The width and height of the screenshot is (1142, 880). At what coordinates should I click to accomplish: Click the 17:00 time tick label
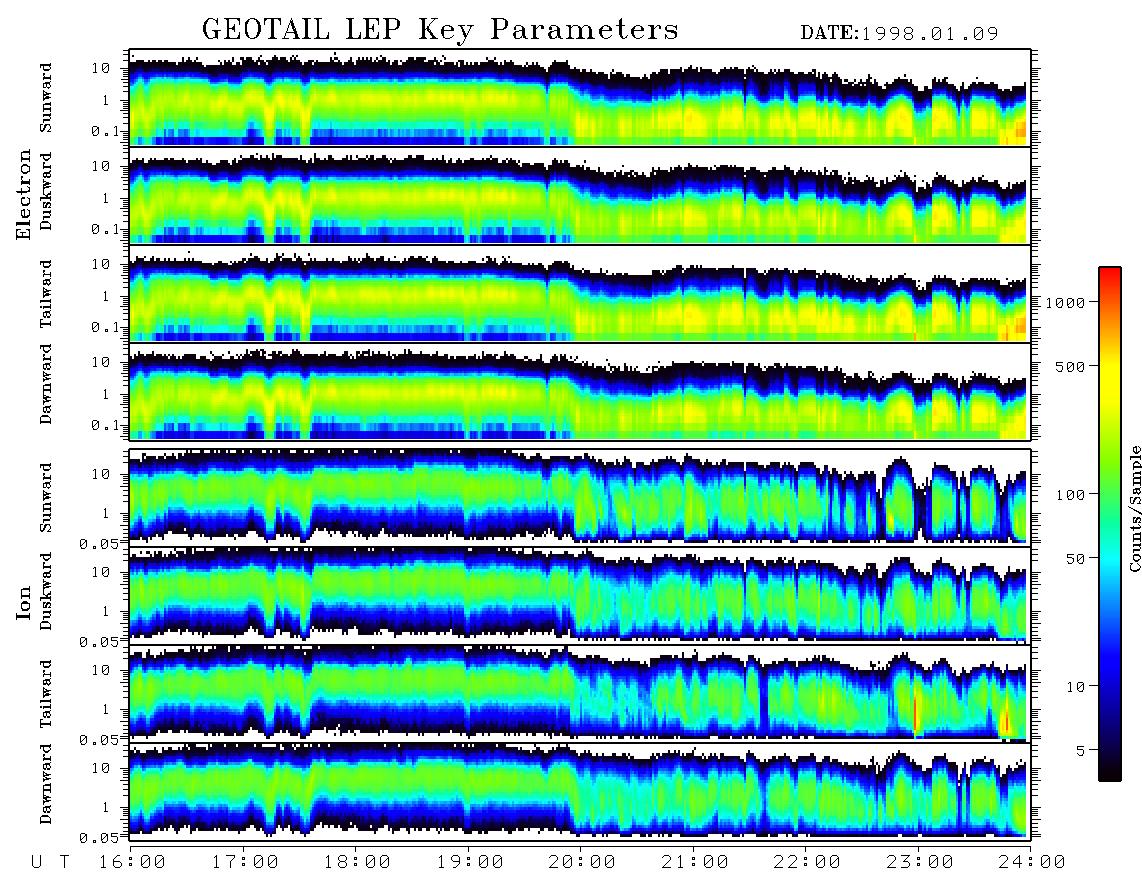(245, 862)
